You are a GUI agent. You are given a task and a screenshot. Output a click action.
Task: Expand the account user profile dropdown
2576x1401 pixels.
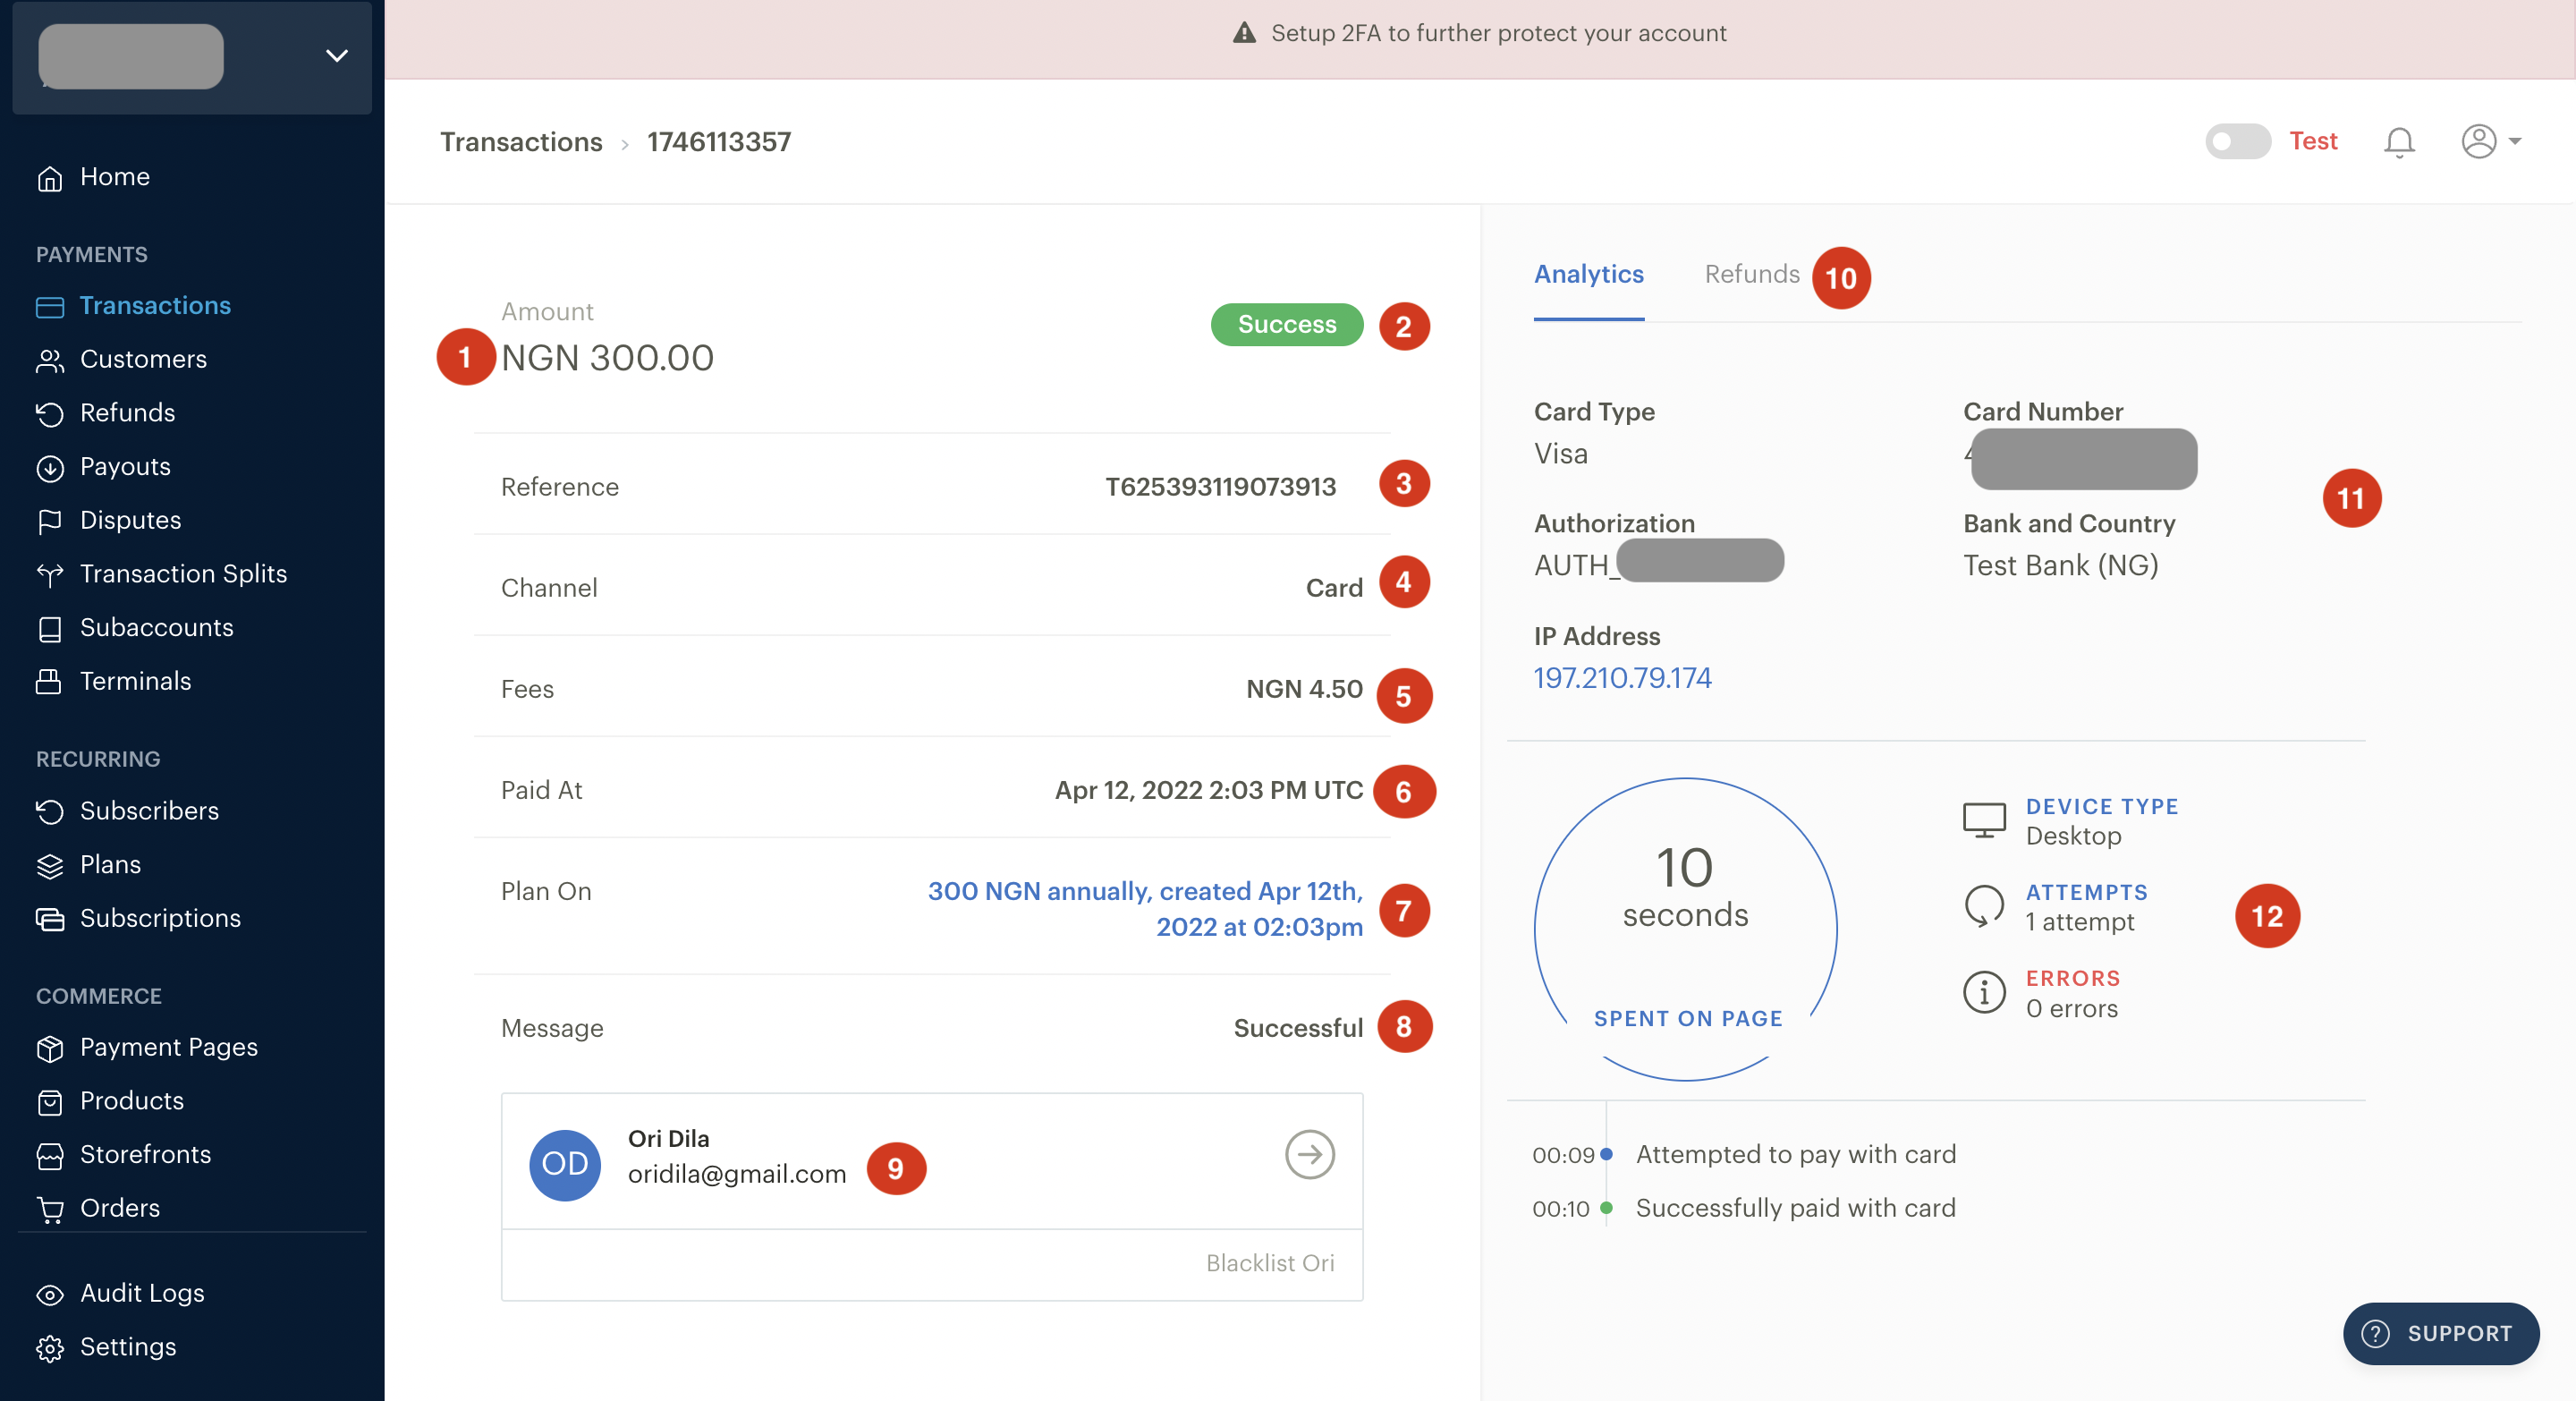pyautogui.click(x=2492, y=141)
